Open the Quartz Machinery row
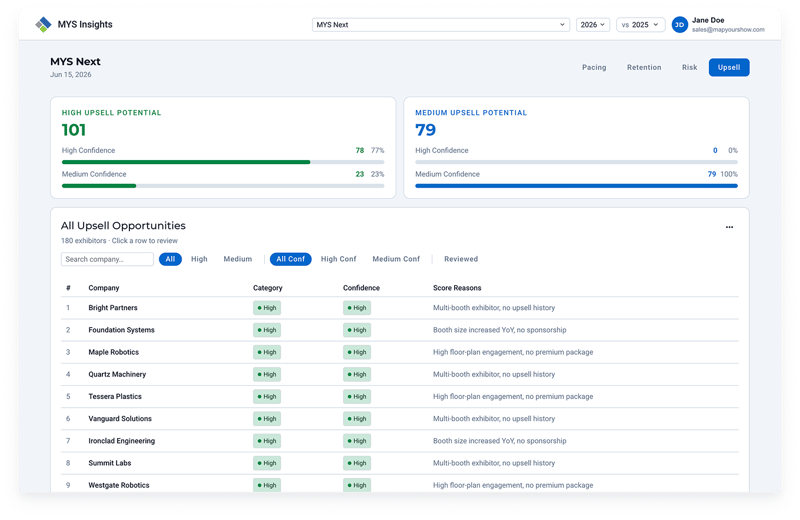Image resolution: width=800 pixels, height=520 pixels. pos(399,375)
